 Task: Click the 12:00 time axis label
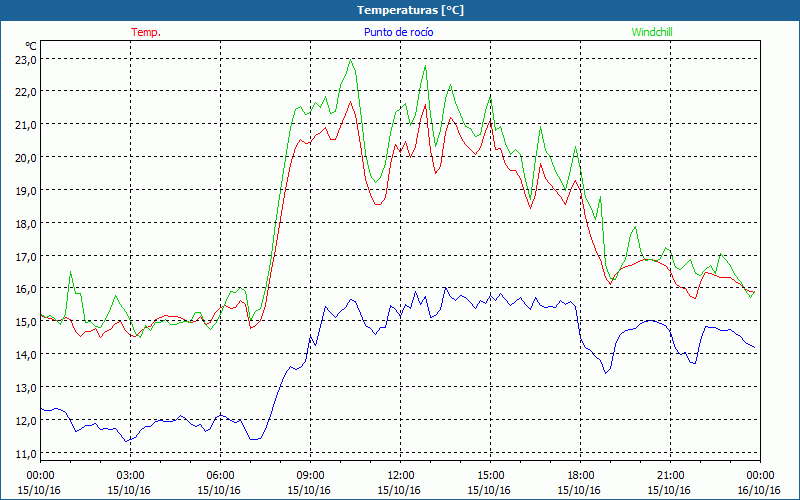[401, 476]
